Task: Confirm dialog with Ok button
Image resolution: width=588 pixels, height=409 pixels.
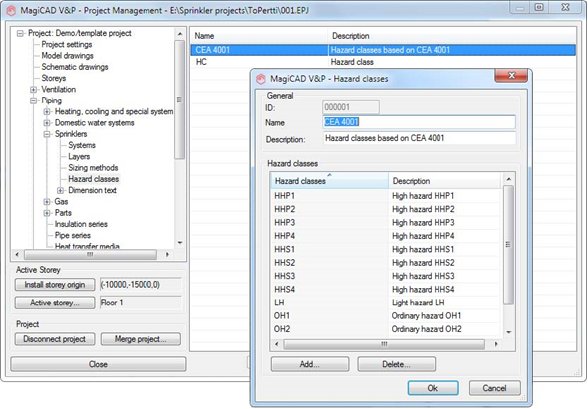Action: click(x=433, y=388)
